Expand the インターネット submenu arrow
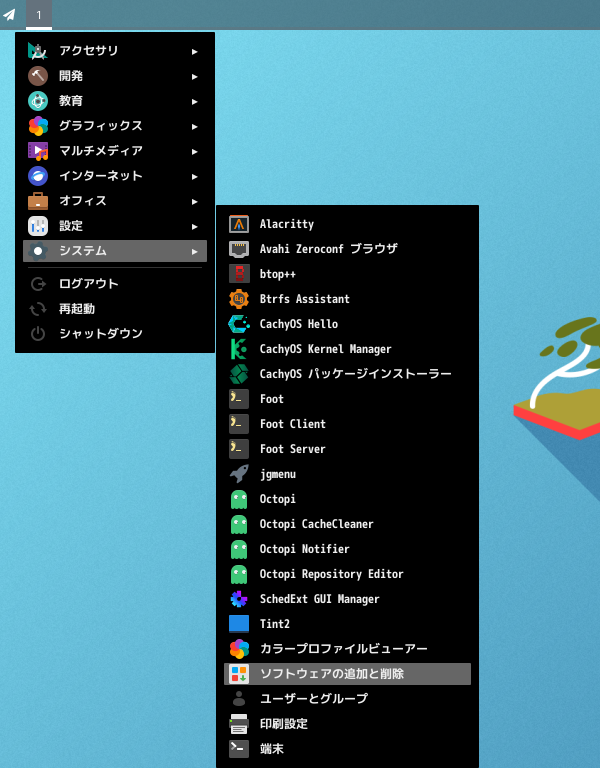Image resolution: width=600 pixels, height=768 pixels. [194, 176]
